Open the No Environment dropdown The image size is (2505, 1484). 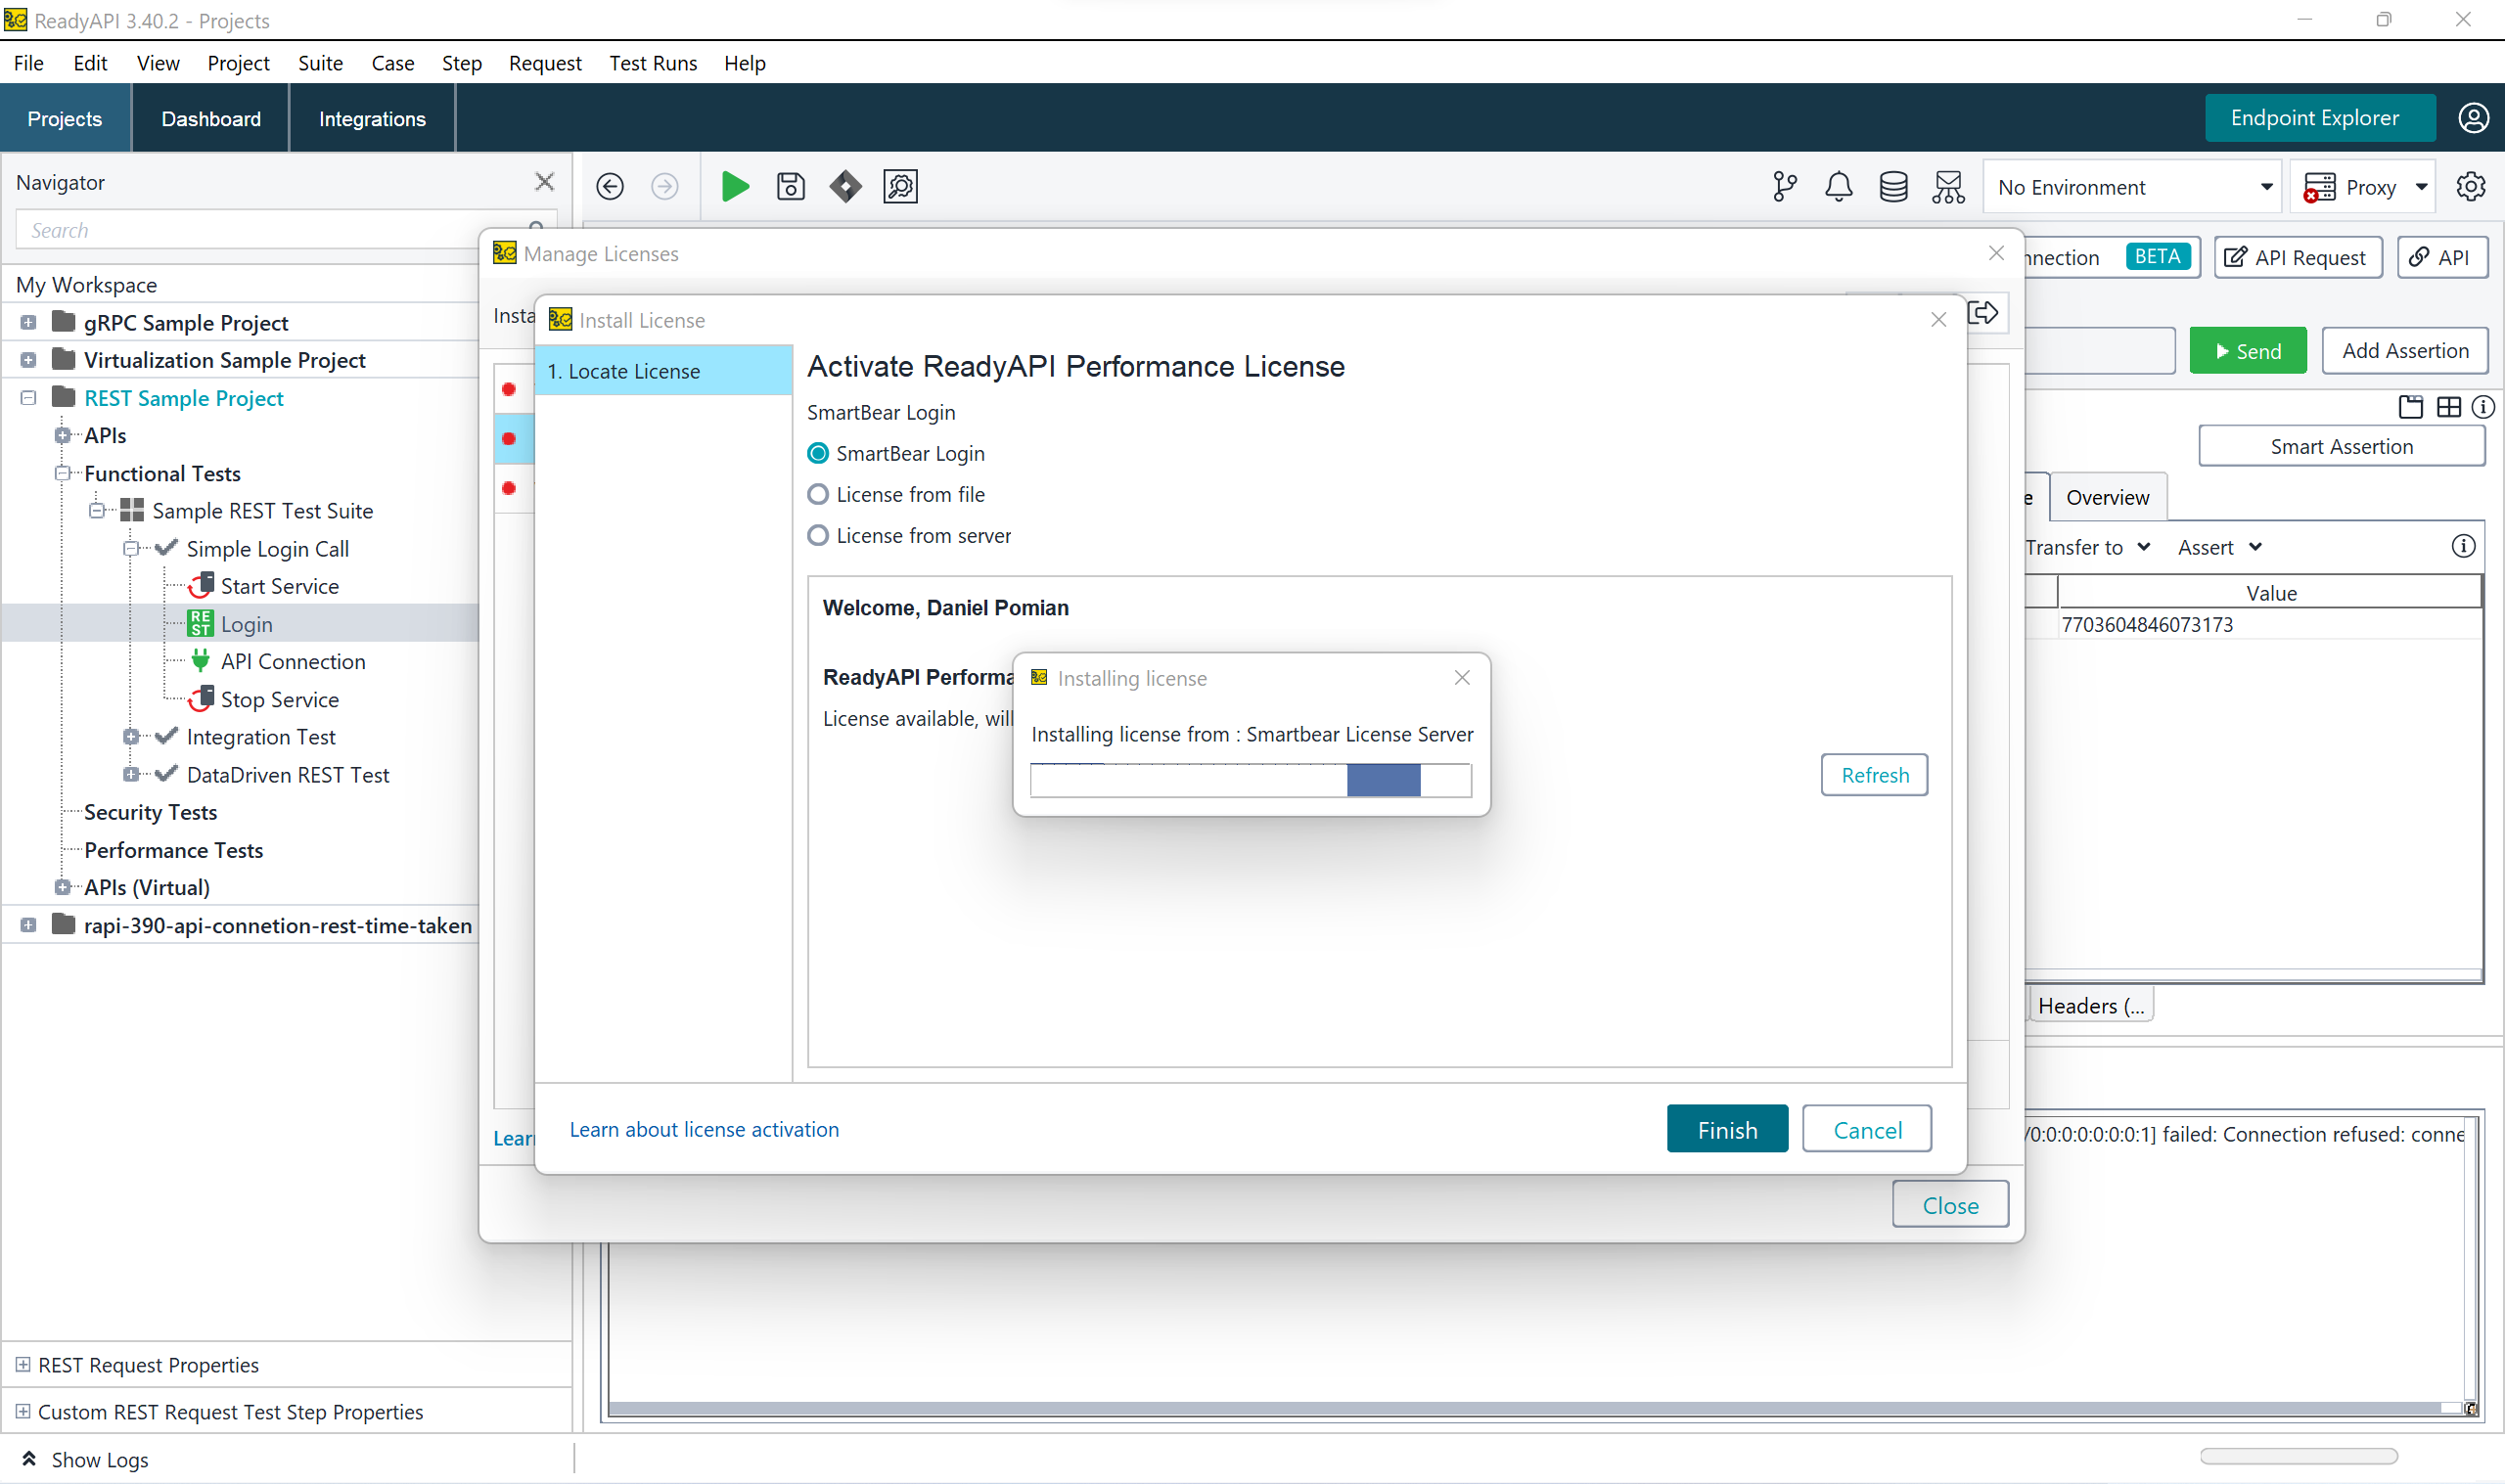click(2132, 187)
